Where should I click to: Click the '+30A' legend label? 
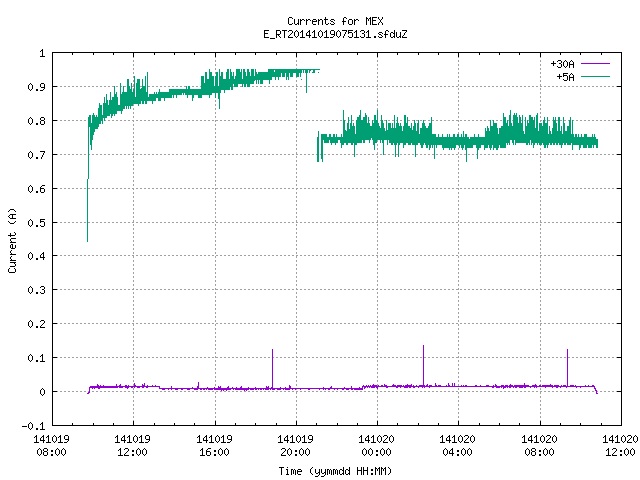click(562, 64)
